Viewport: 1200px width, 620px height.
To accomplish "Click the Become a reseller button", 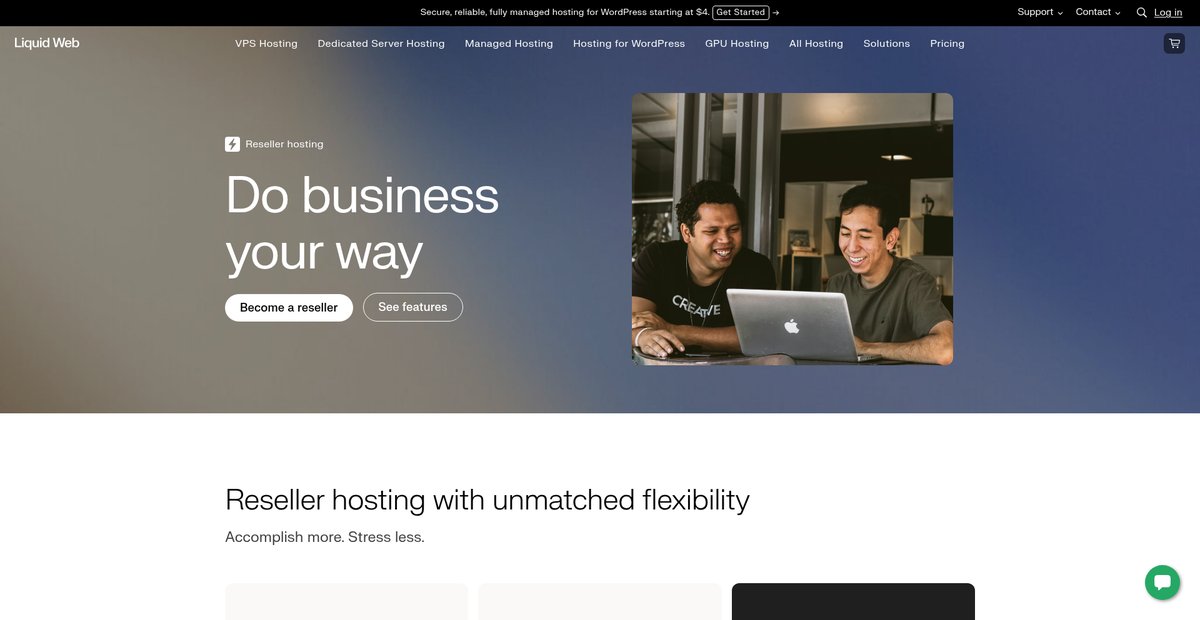I will [289, 307].
